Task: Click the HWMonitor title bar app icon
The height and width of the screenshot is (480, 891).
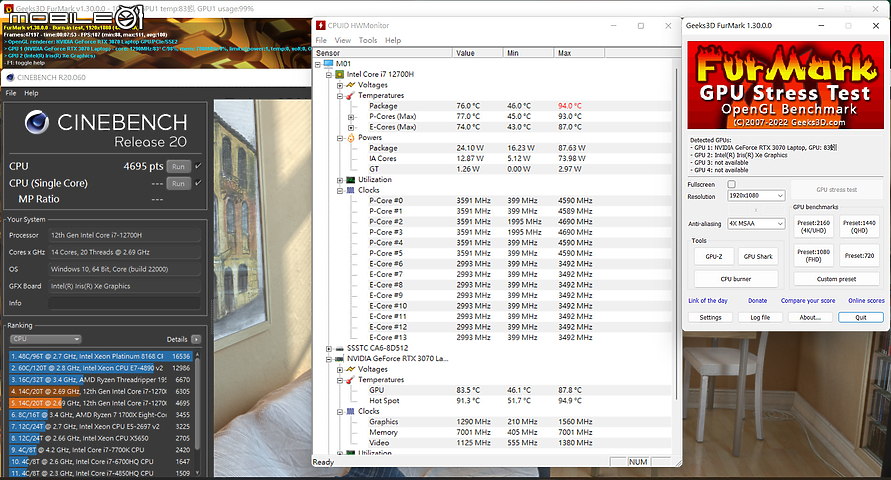Action: (x=320, y=26)
